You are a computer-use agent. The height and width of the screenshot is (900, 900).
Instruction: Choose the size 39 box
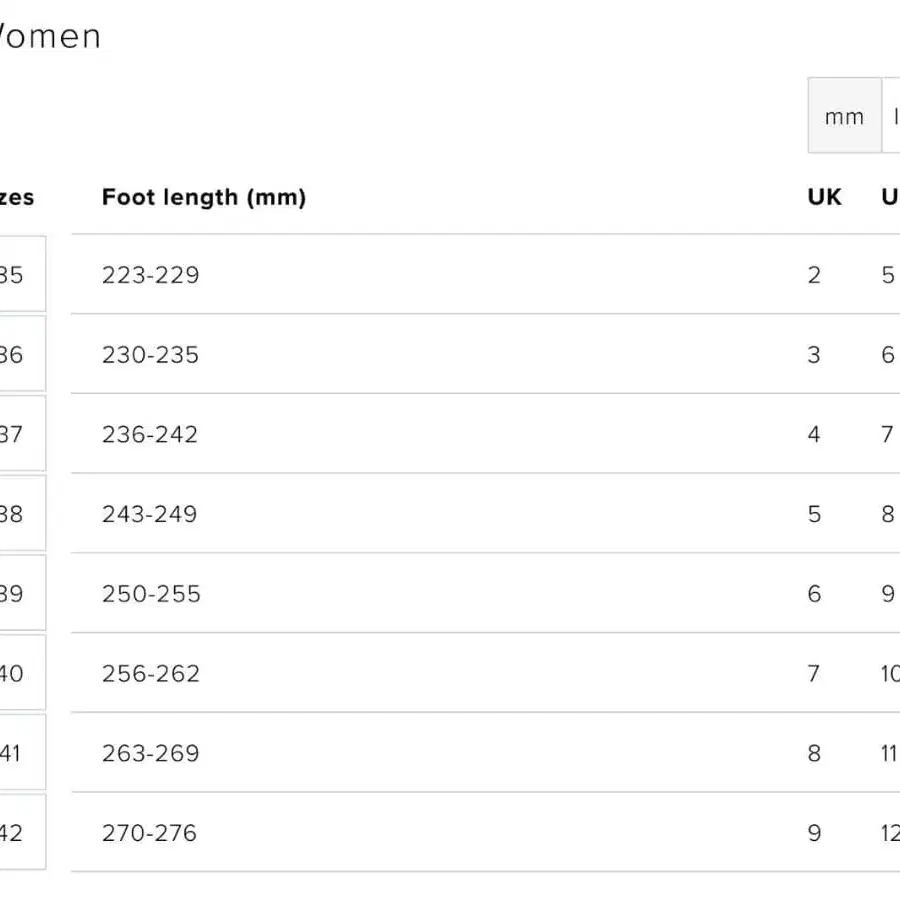point(18,593)
